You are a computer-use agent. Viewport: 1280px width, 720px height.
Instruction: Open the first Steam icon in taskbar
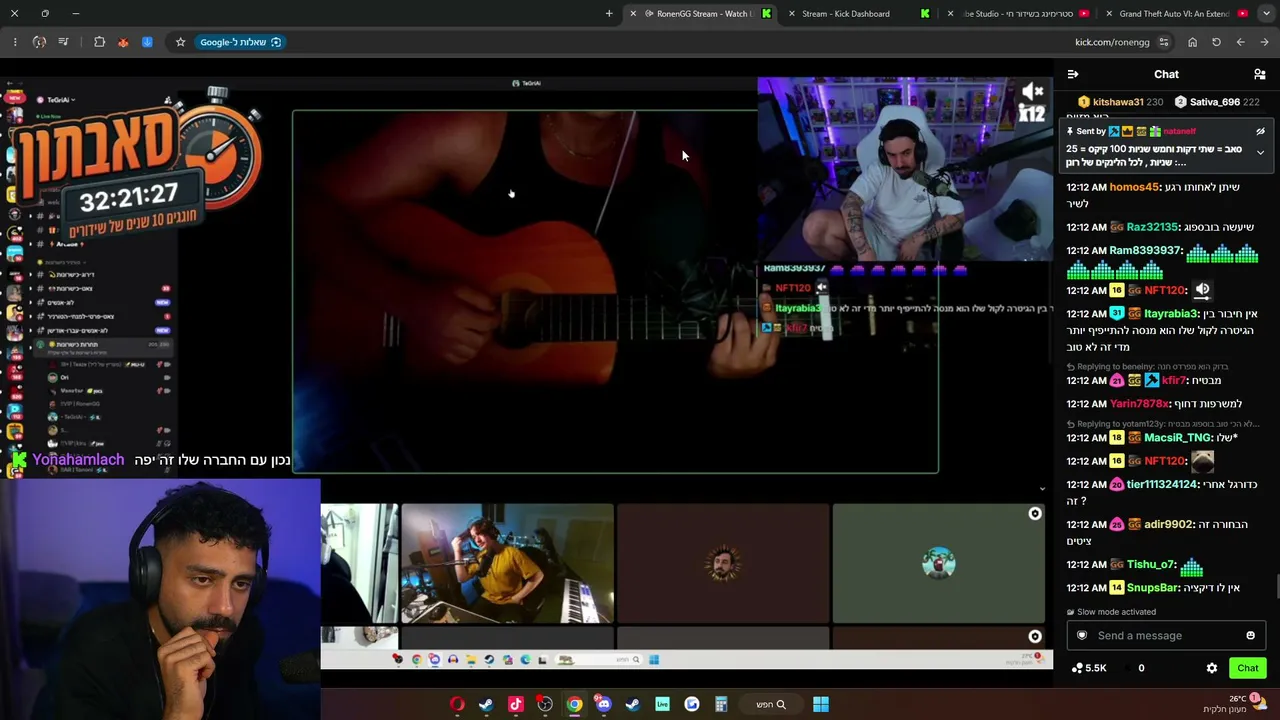pos(486,704)
